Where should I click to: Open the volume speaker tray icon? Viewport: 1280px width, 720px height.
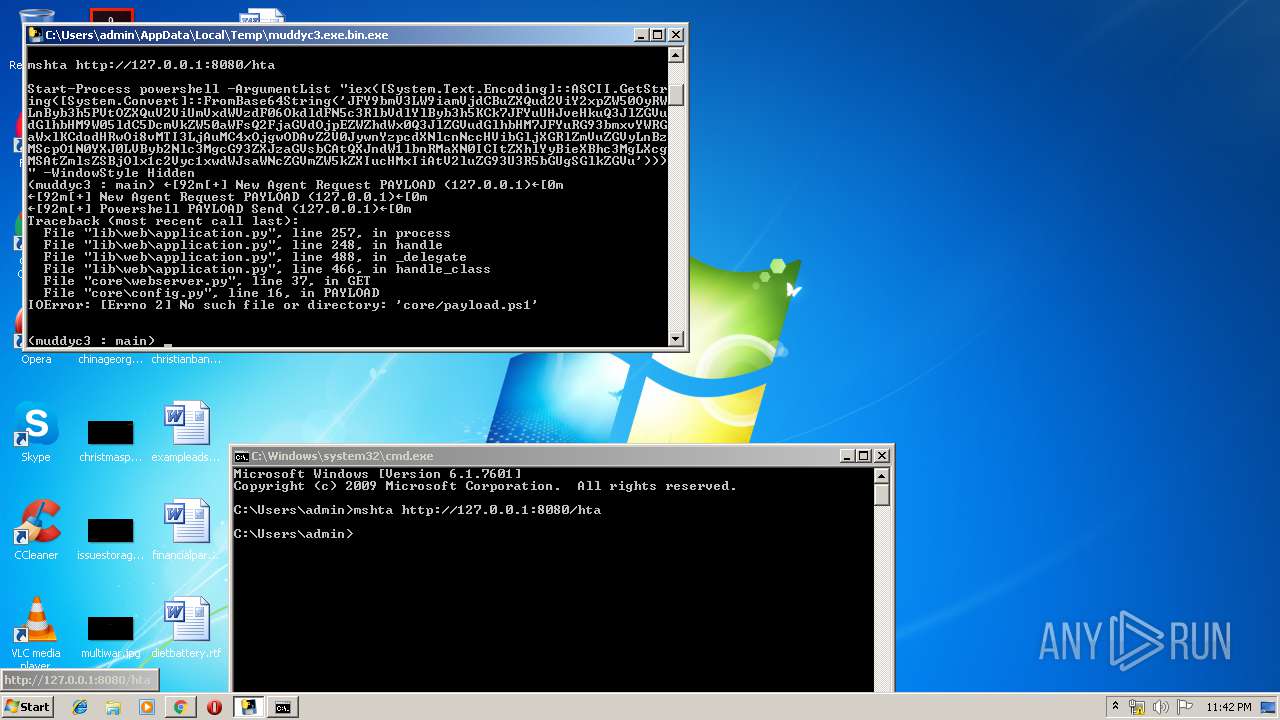(1160, 707)
